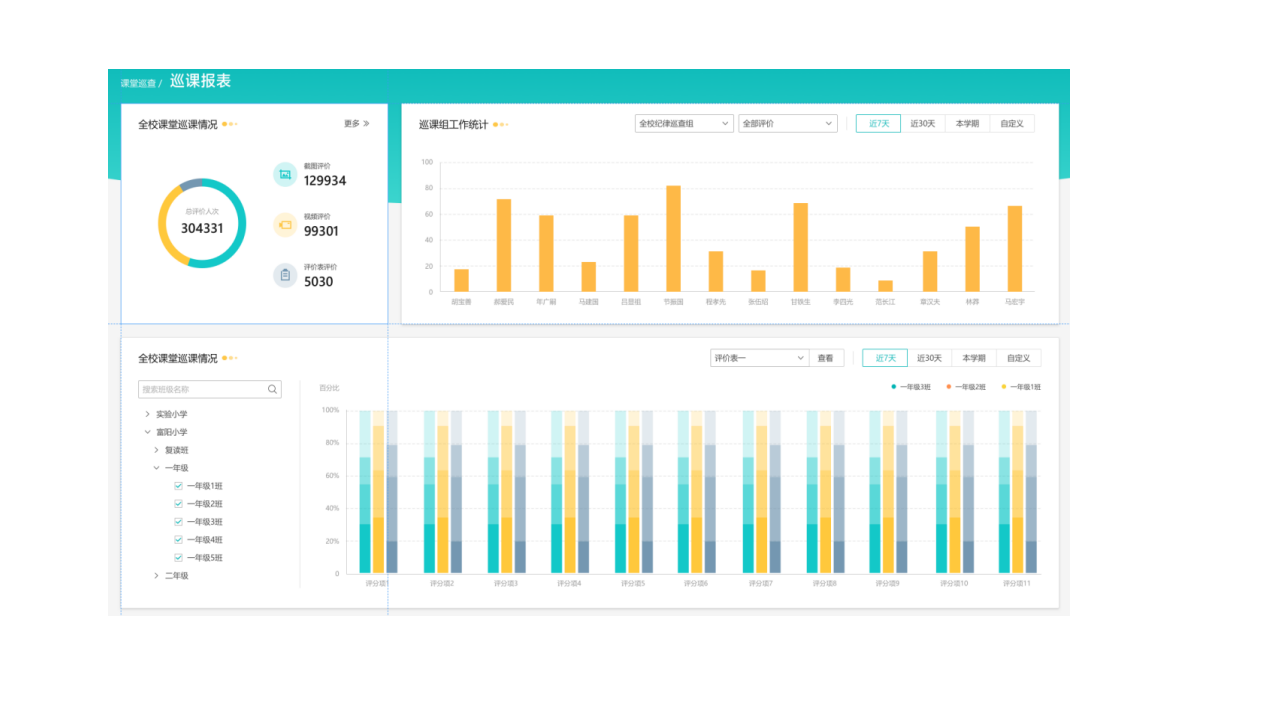
Task: Click the 一年级1班 legend marker
Action: click(1003, 387)
